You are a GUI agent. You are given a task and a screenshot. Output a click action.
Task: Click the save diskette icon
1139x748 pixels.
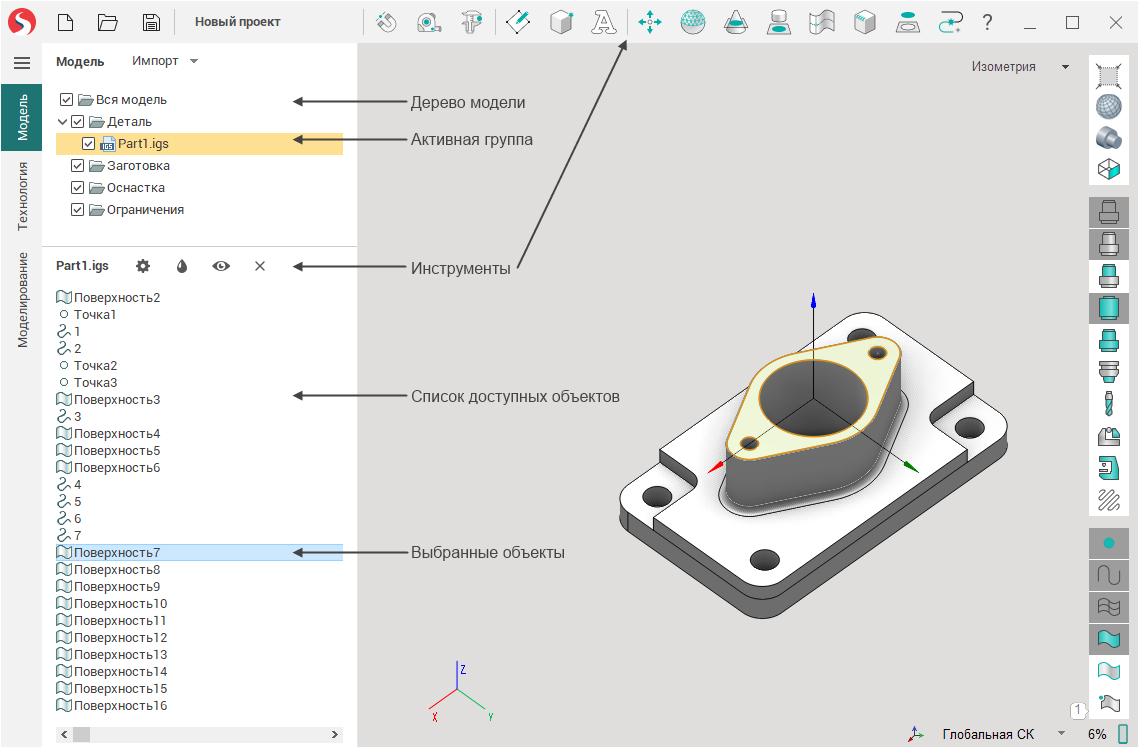point(151,22)
